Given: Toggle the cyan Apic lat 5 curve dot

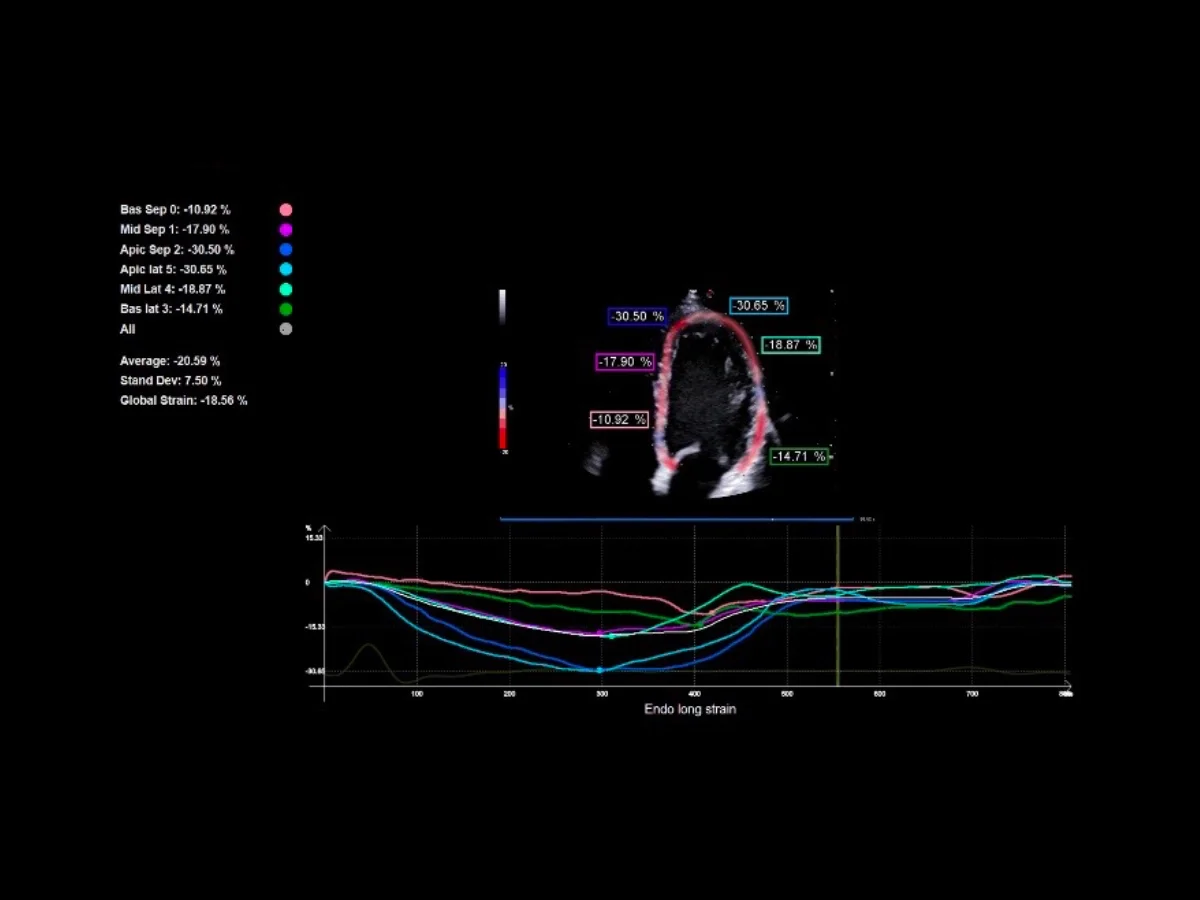Looking at the screenshot, I should tap(286, 270).
